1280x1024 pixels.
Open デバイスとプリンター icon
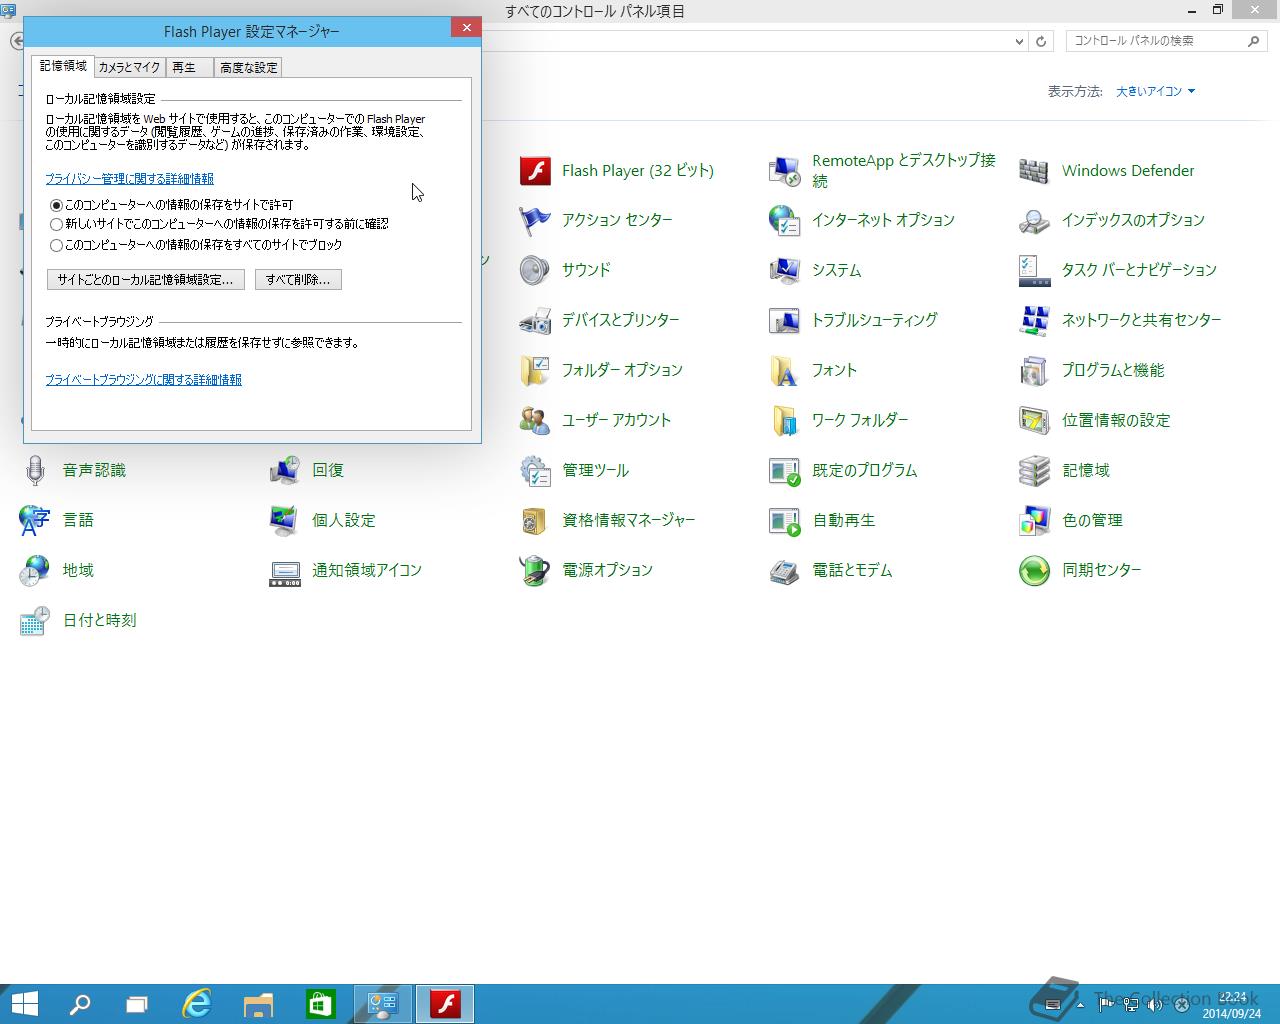[535, 321]
